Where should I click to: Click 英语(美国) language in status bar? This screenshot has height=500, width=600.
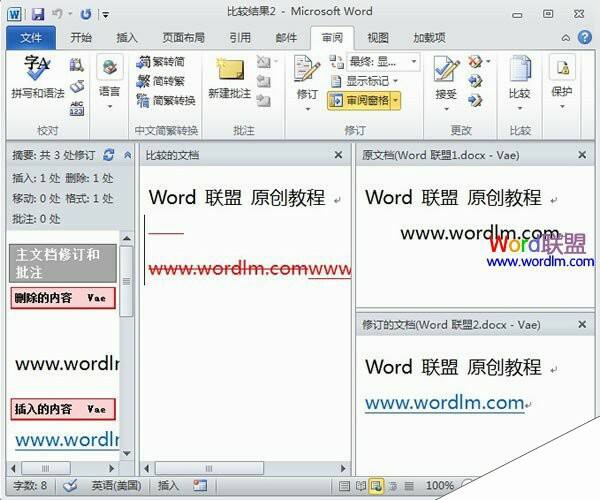point(116,486)
